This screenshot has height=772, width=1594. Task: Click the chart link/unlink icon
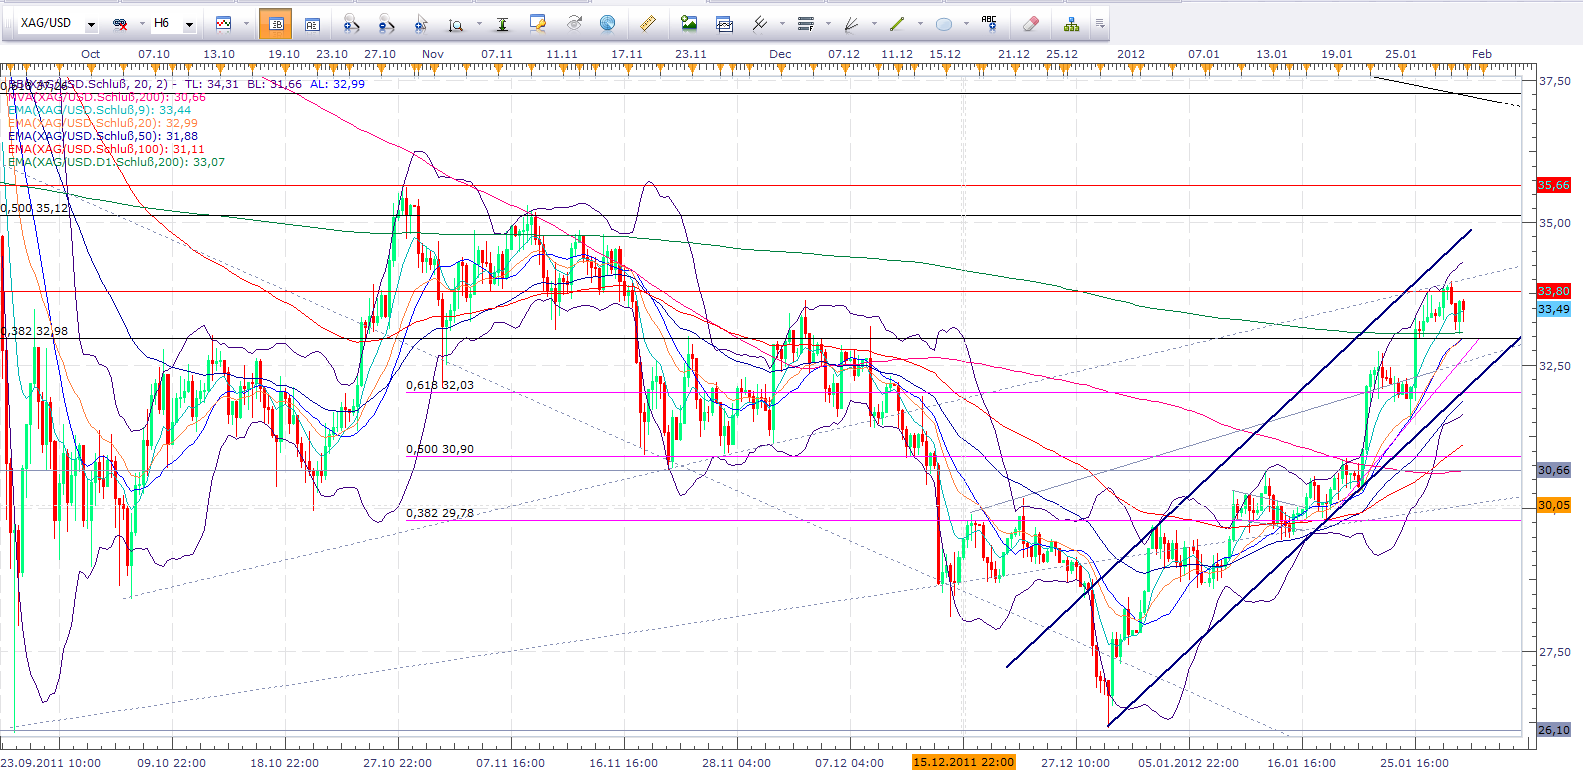(x=120, y=23)
